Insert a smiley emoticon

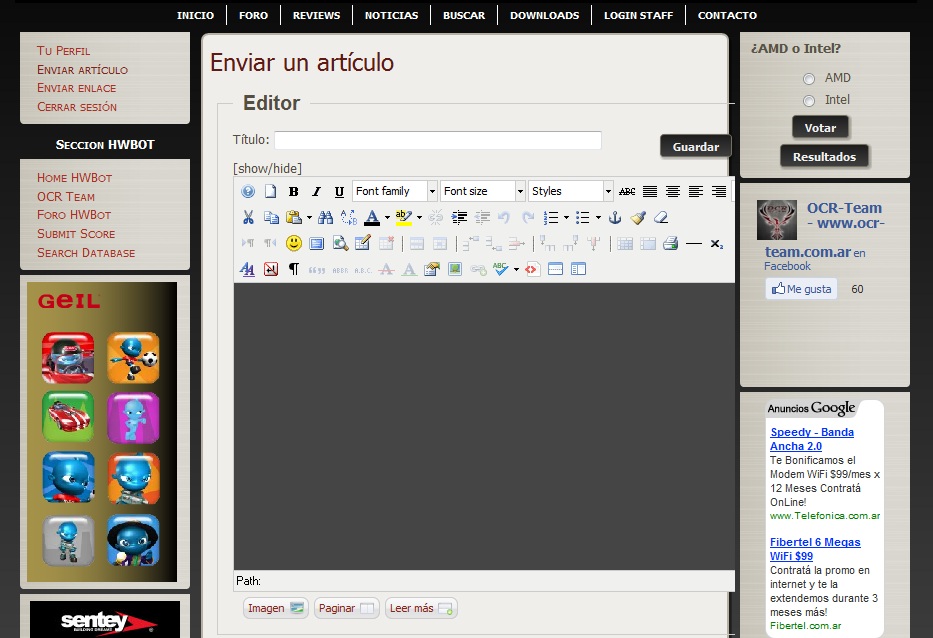tap(294, 243)
